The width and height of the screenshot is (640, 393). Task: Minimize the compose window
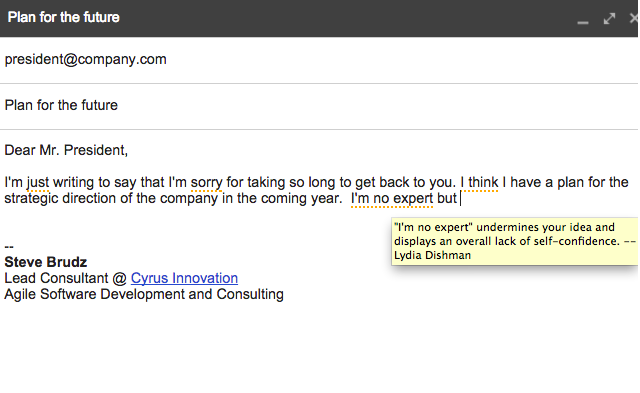tap(582, 19)
